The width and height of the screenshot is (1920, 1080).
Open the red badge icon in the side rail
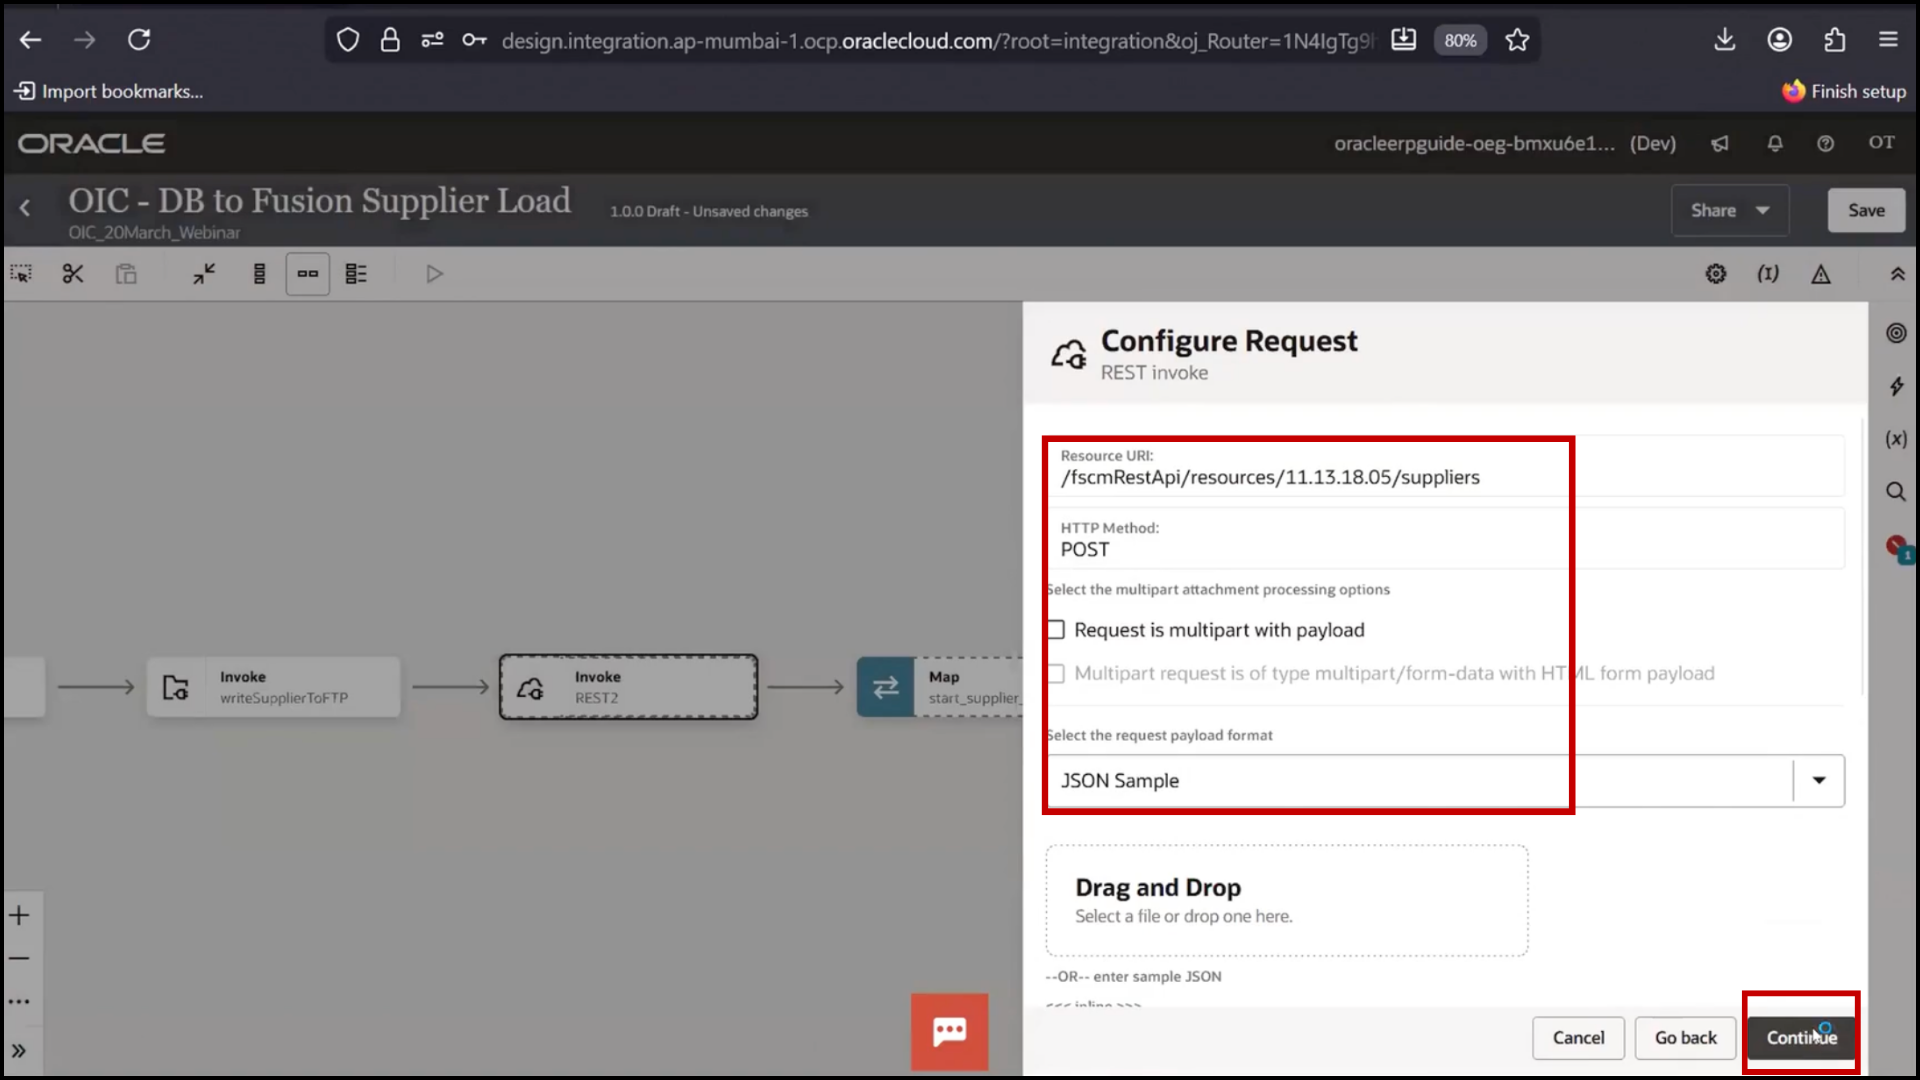point(1898,548)
